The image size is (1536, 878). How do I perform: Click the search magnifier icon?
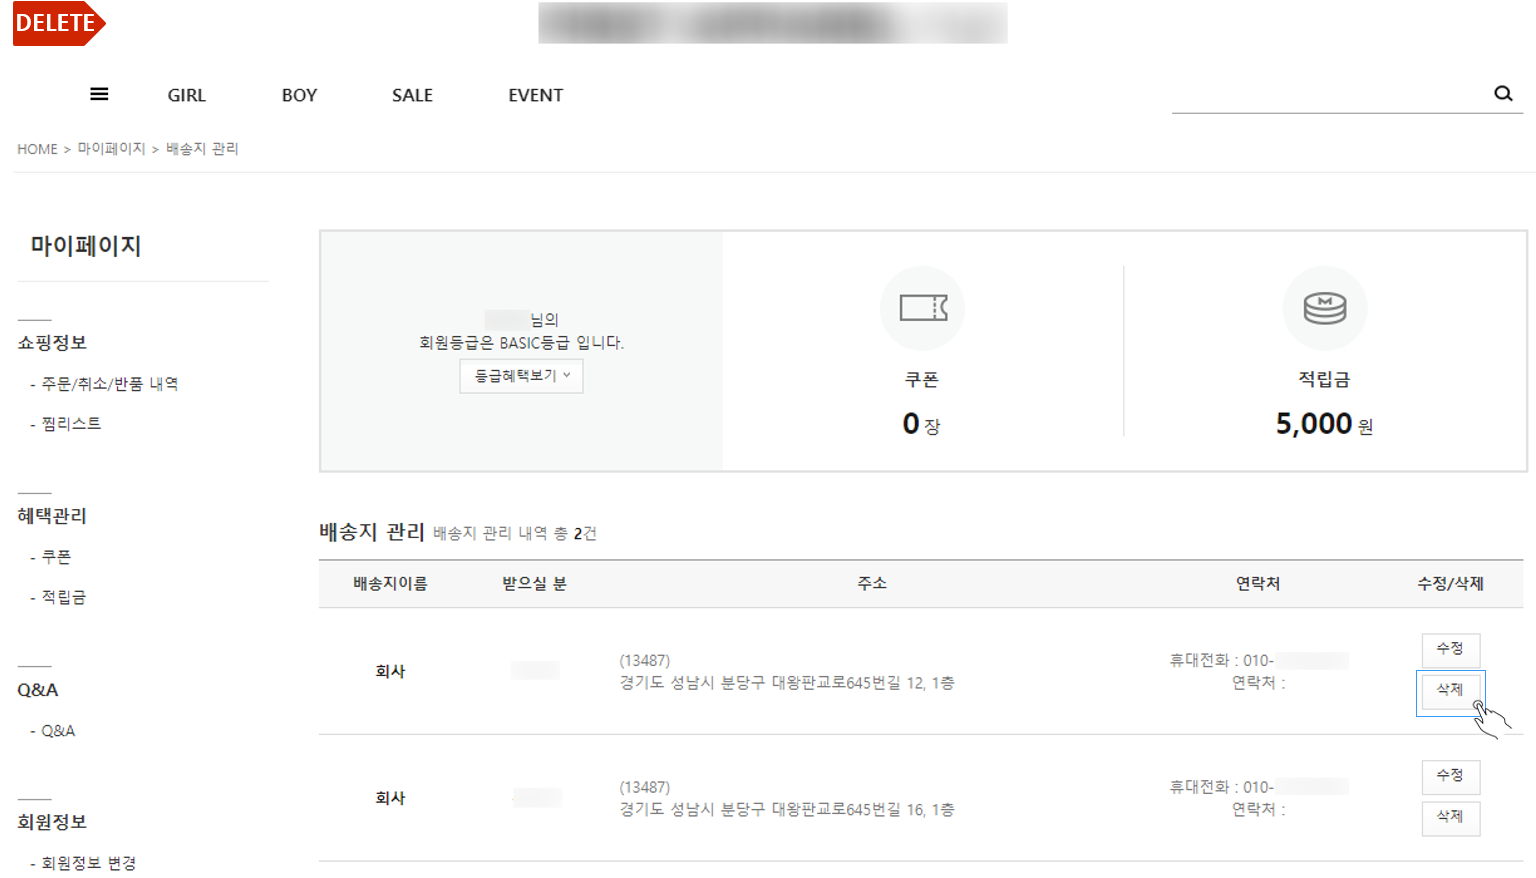(1503, 94)
